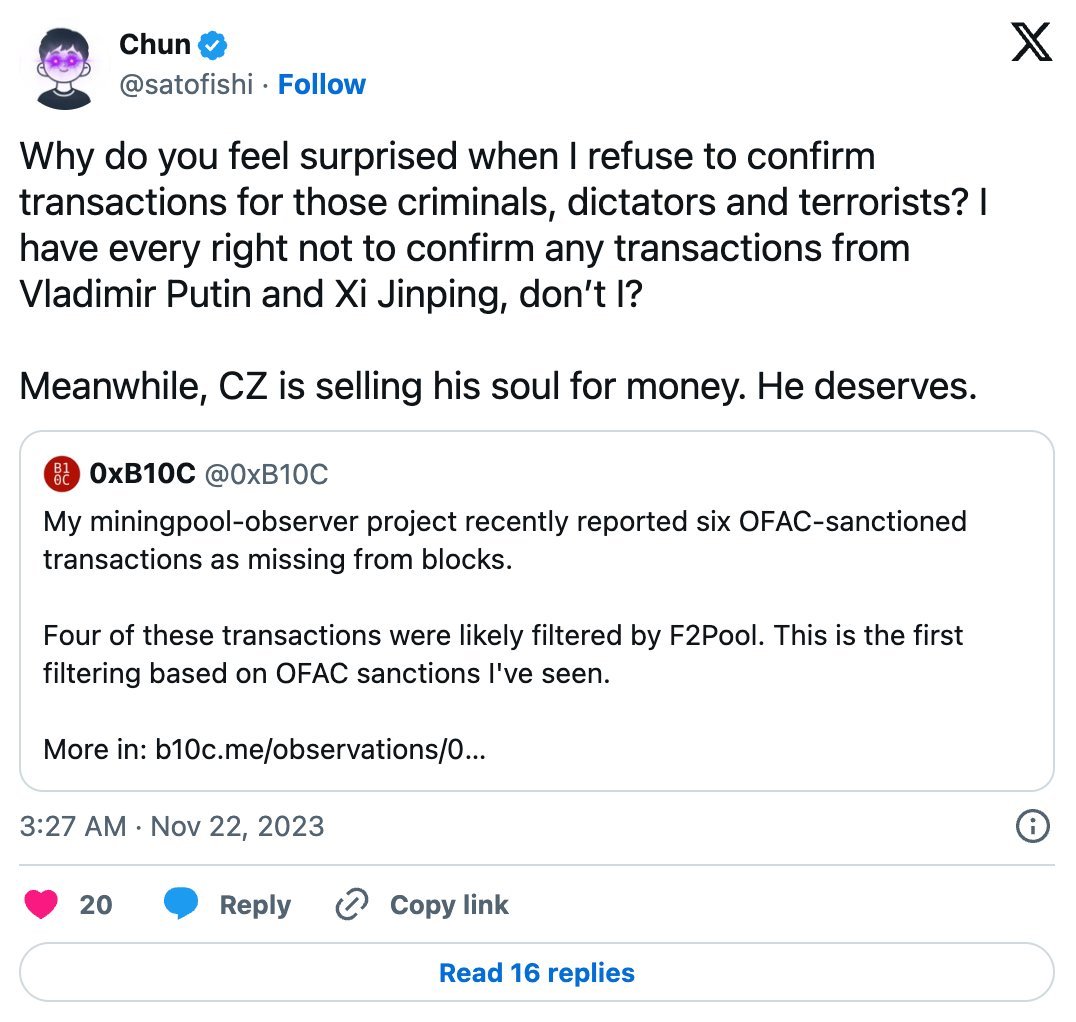Click the 0xB10C red avatar icon
This screenshot has width=1076, height=1022.
[x=61, y=475]
